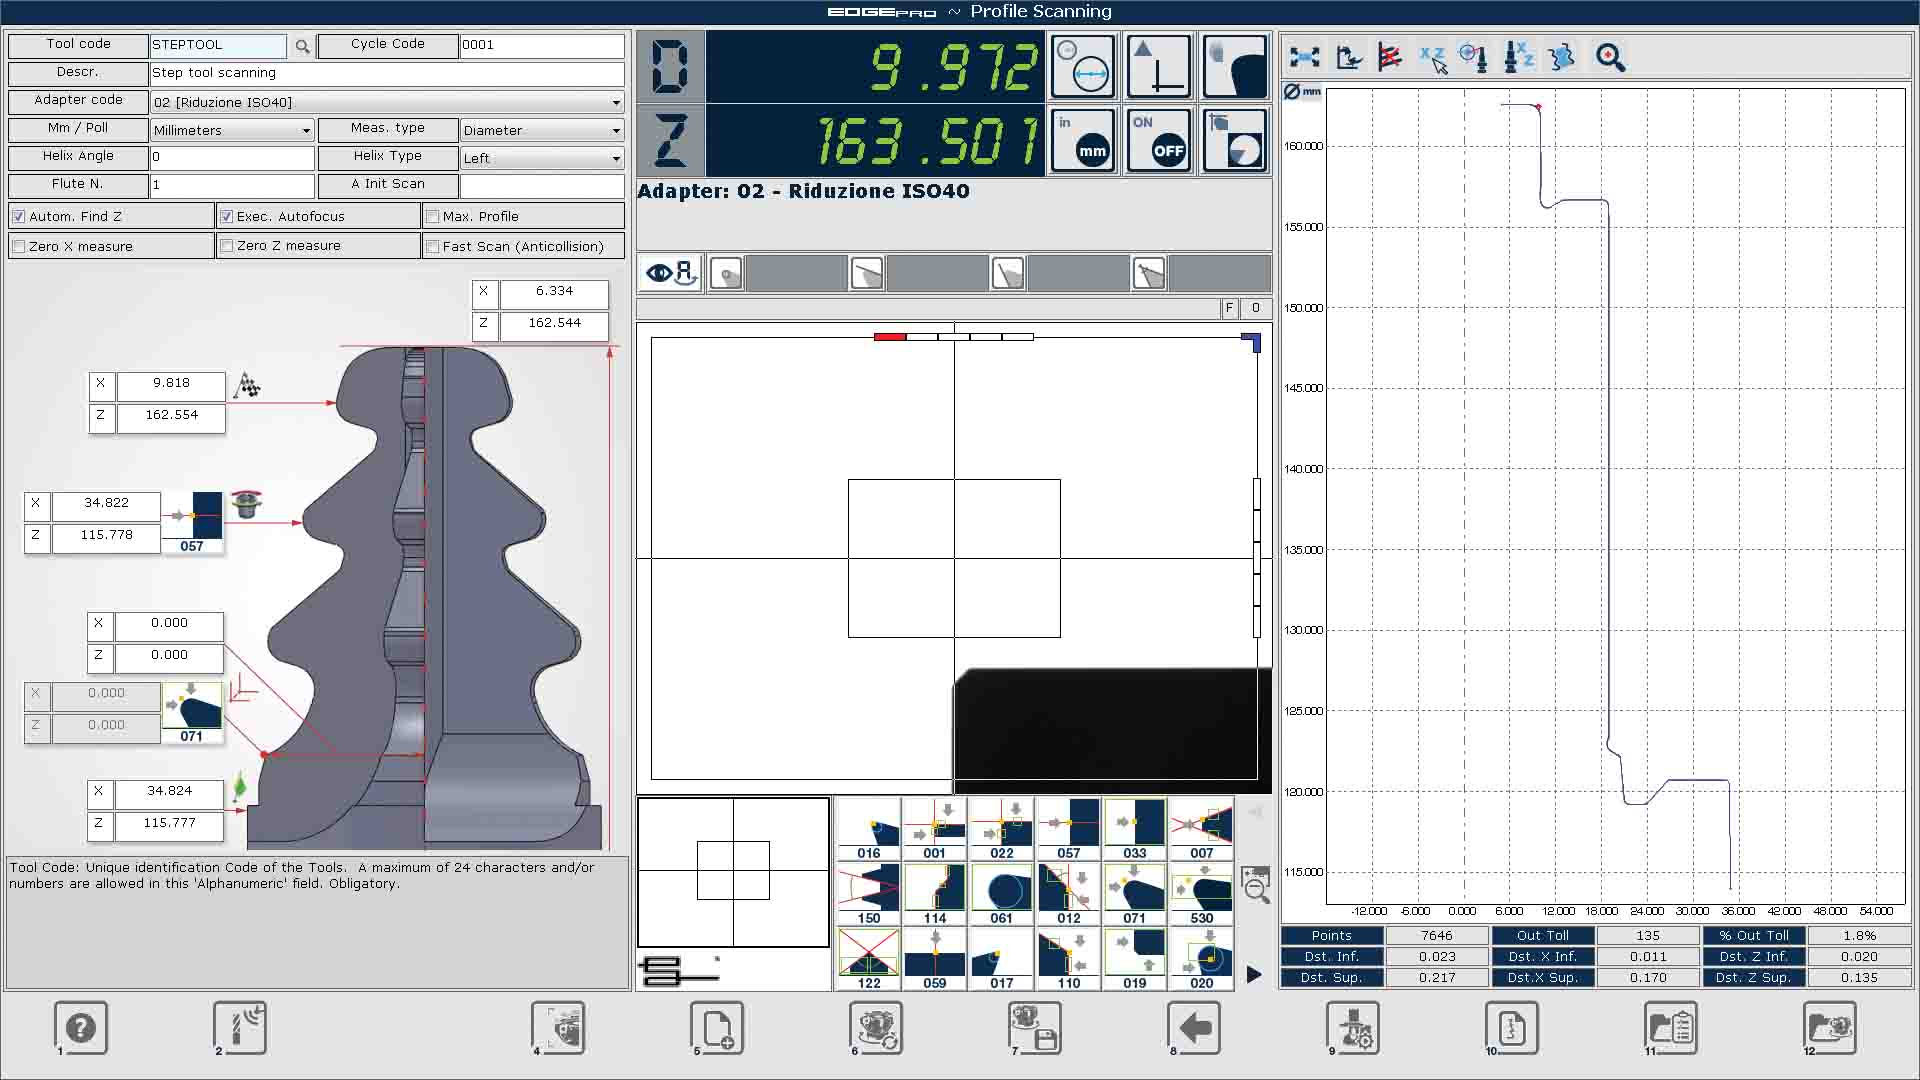The height and width of the screenshot is (1080, 1920).
Task: Click the Descr. text field
Action: tap(386, 73)
